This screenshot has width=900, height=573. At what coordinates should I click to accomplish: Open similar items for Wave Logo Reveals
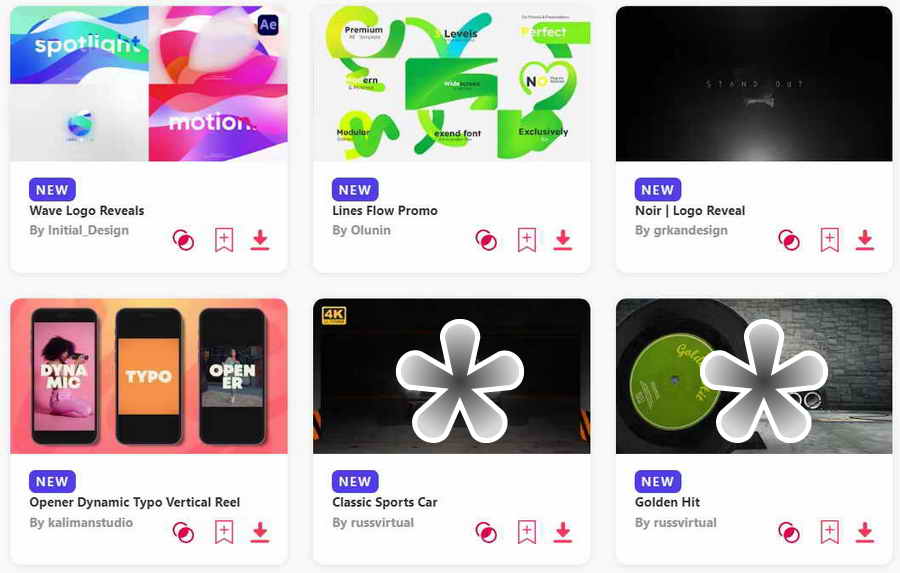pos(183,240)
